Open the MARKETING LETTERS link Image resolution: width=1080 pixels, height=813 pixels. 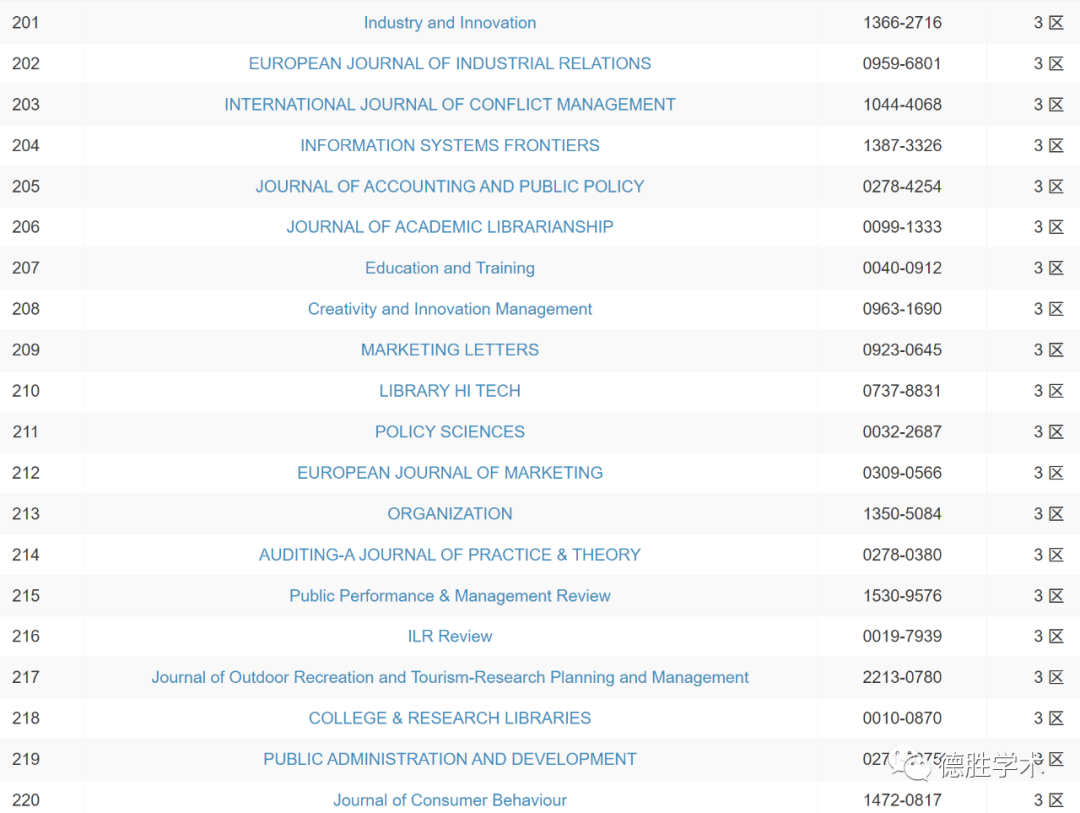click(x=450, y=350)
